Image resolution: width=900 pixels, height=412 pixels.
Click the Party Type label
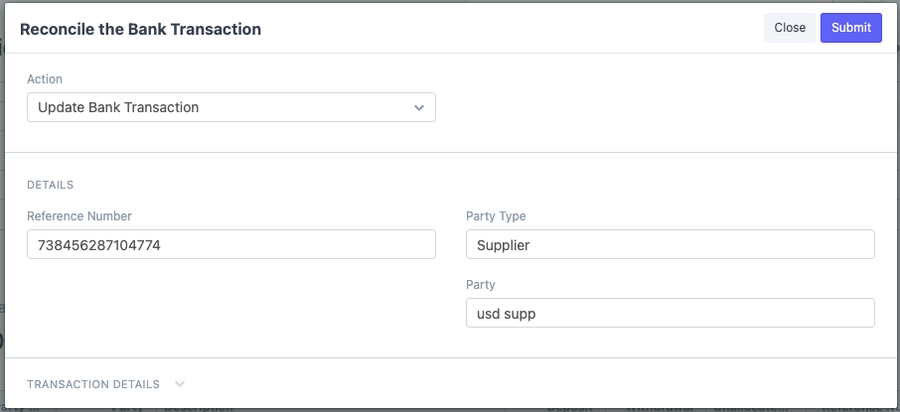(x=496, y=216)
